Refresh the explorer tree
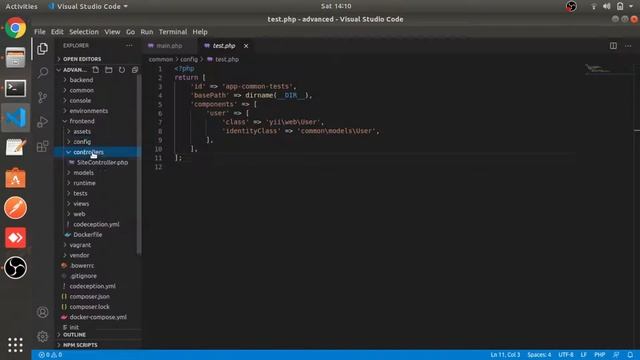Viewport: 640px width, 360px height. (122, 70)
